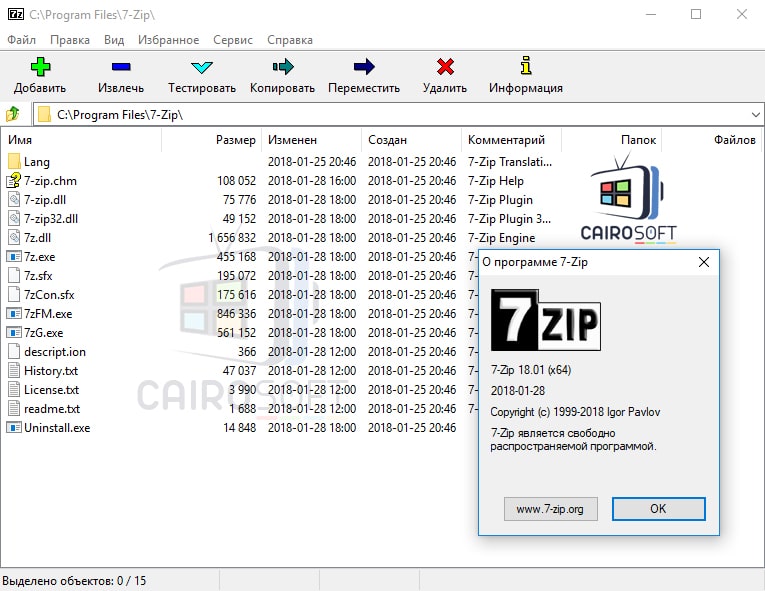This screenshot has width=765, height=591.
Task: Click the License.txt document icon
Action: pos(14,390)
